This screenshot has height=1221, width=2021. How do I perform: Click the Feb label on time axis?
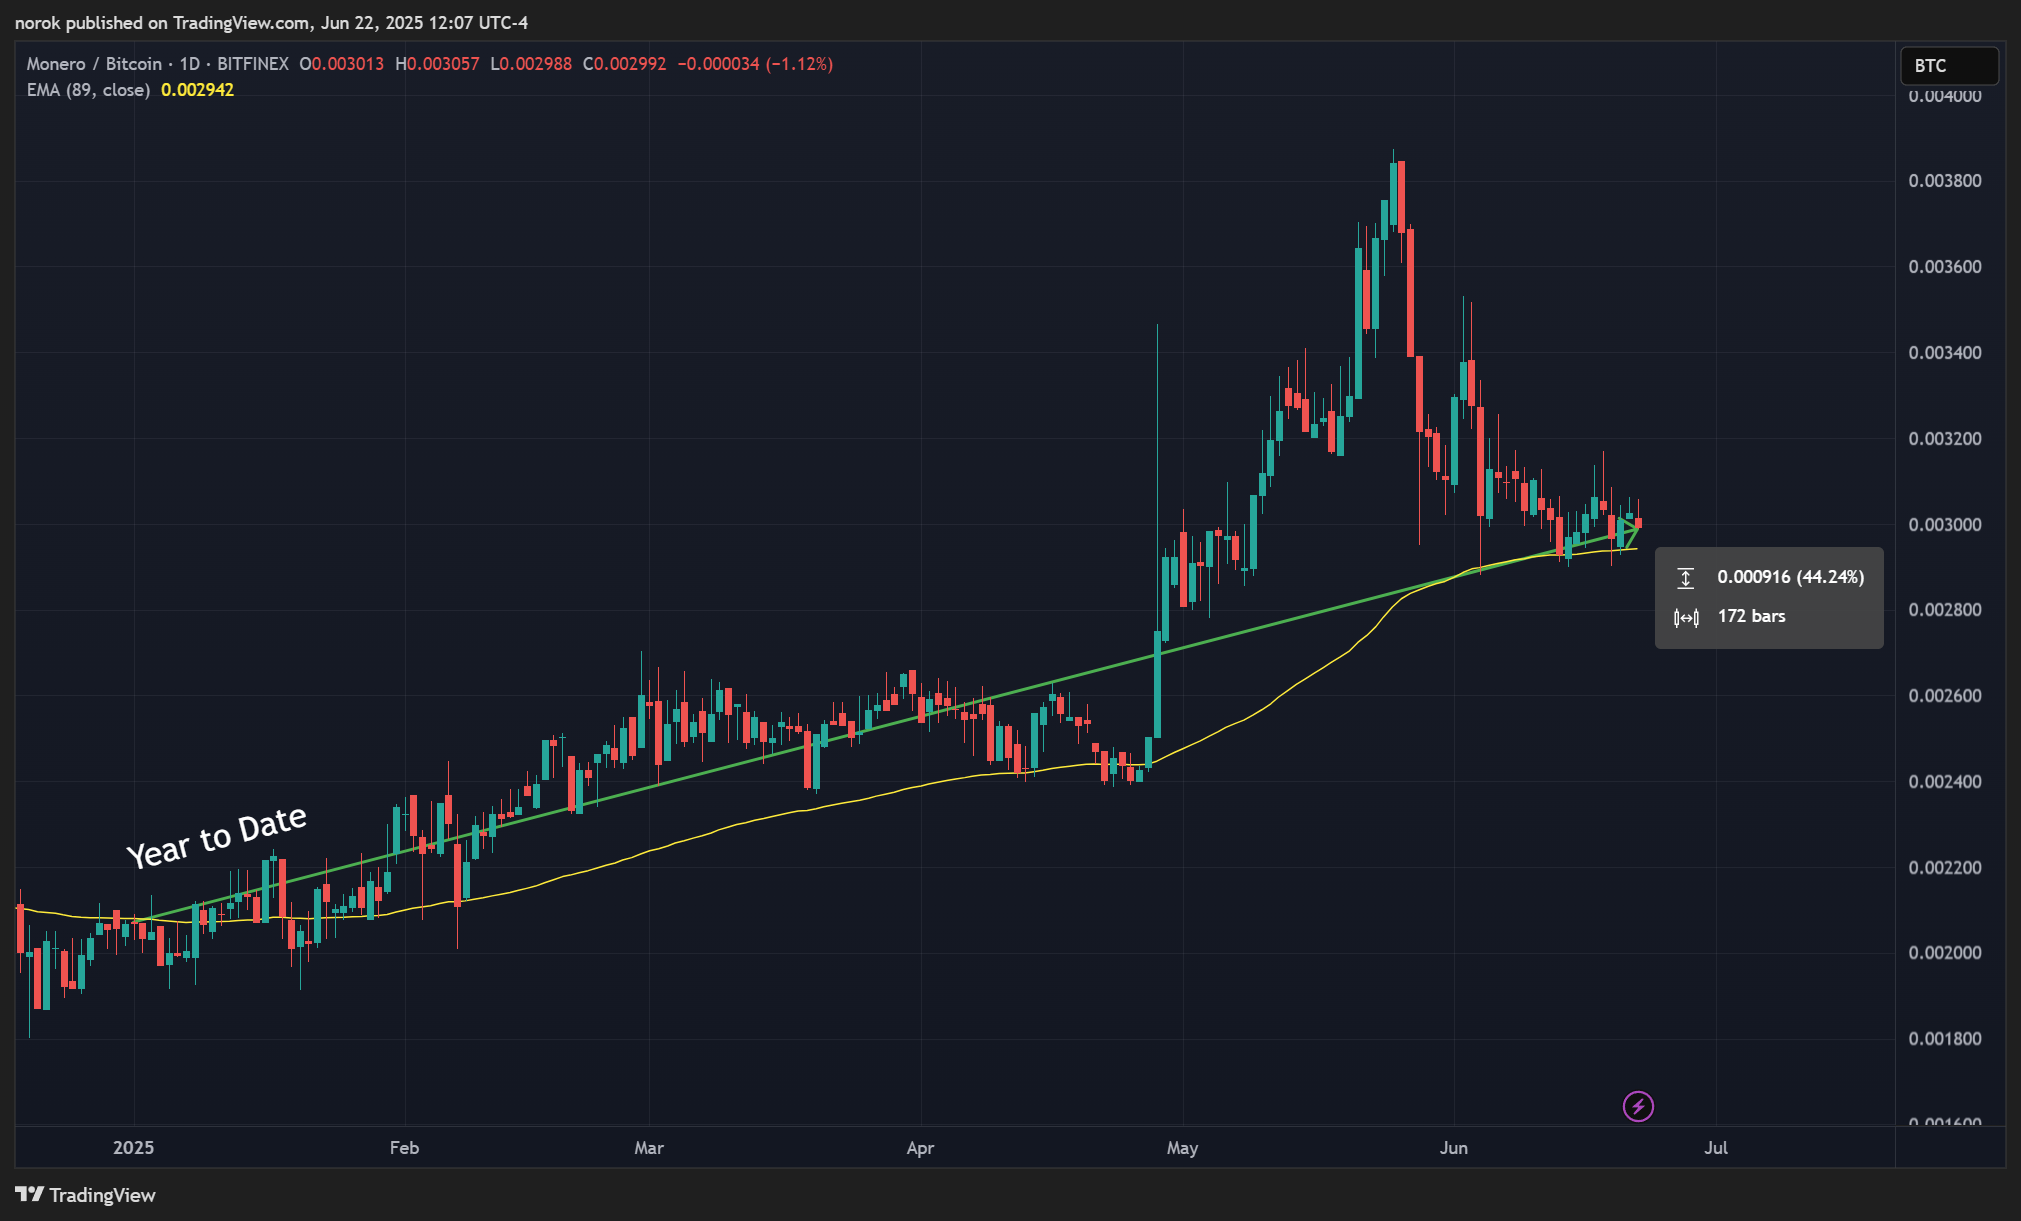point(404,1148)
